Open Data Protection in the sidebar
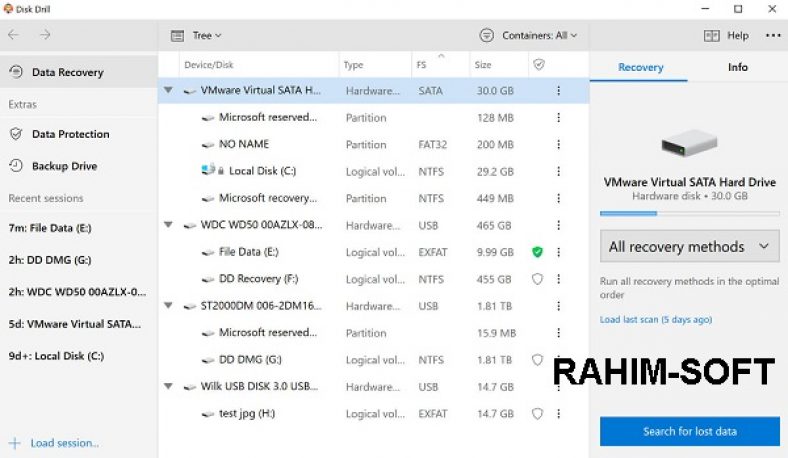This screenshot has width=788, height=458. click(78, 134)
